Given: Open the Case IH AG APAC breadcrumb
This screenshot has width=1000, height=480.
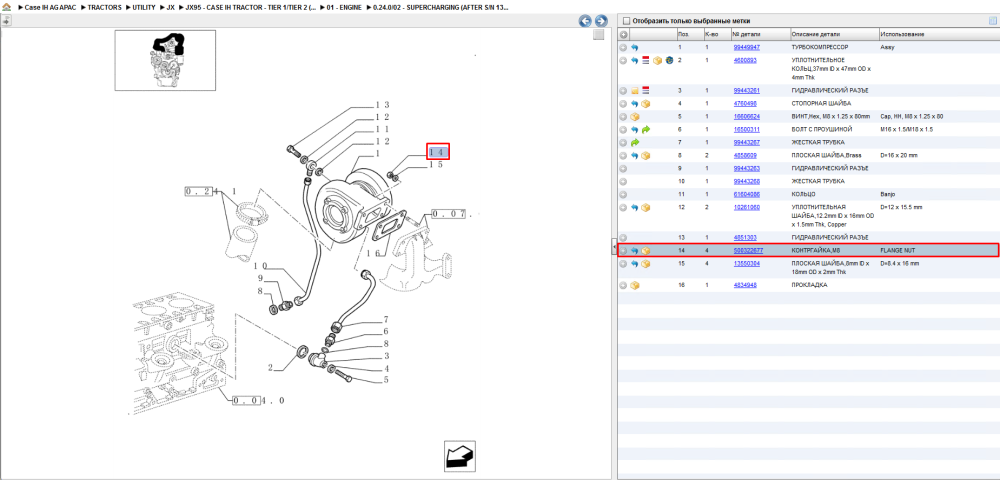Looking at the screenshot, I should [52, 7].
